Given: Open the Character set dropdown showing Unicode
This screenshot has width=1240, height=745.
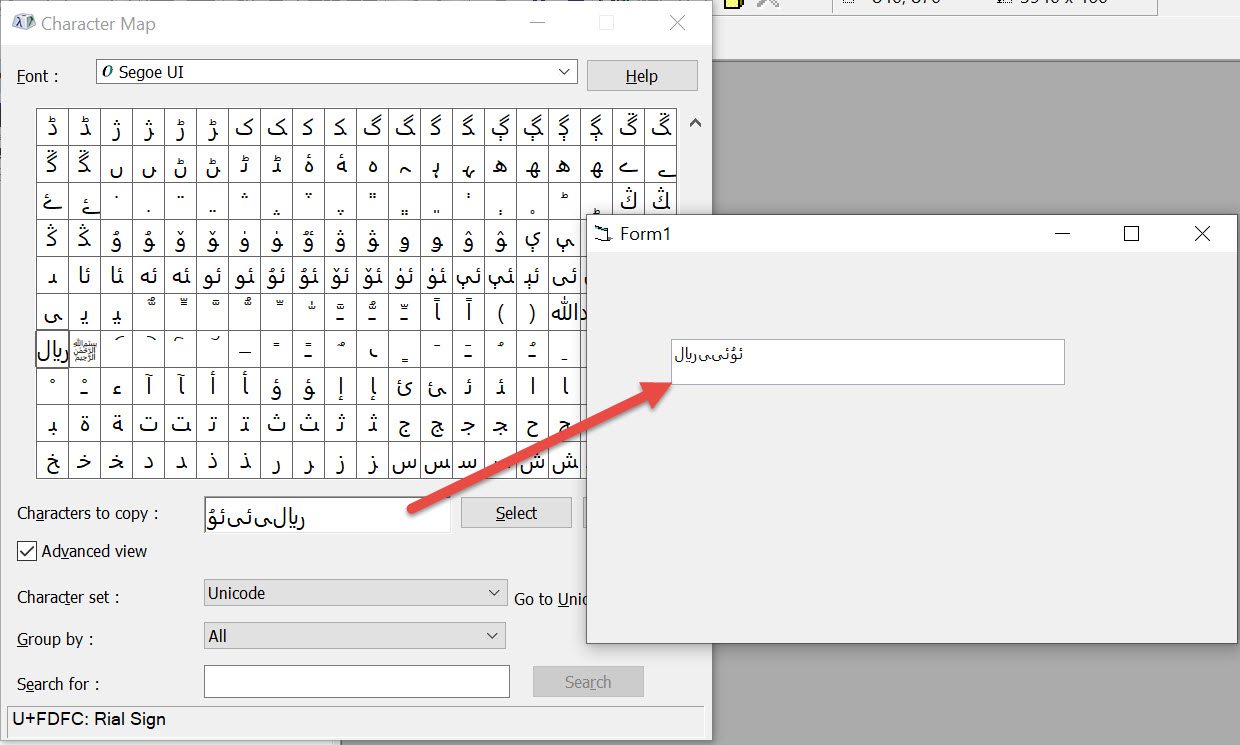Looking at the screenshot, I should click(x=355, y=593).
